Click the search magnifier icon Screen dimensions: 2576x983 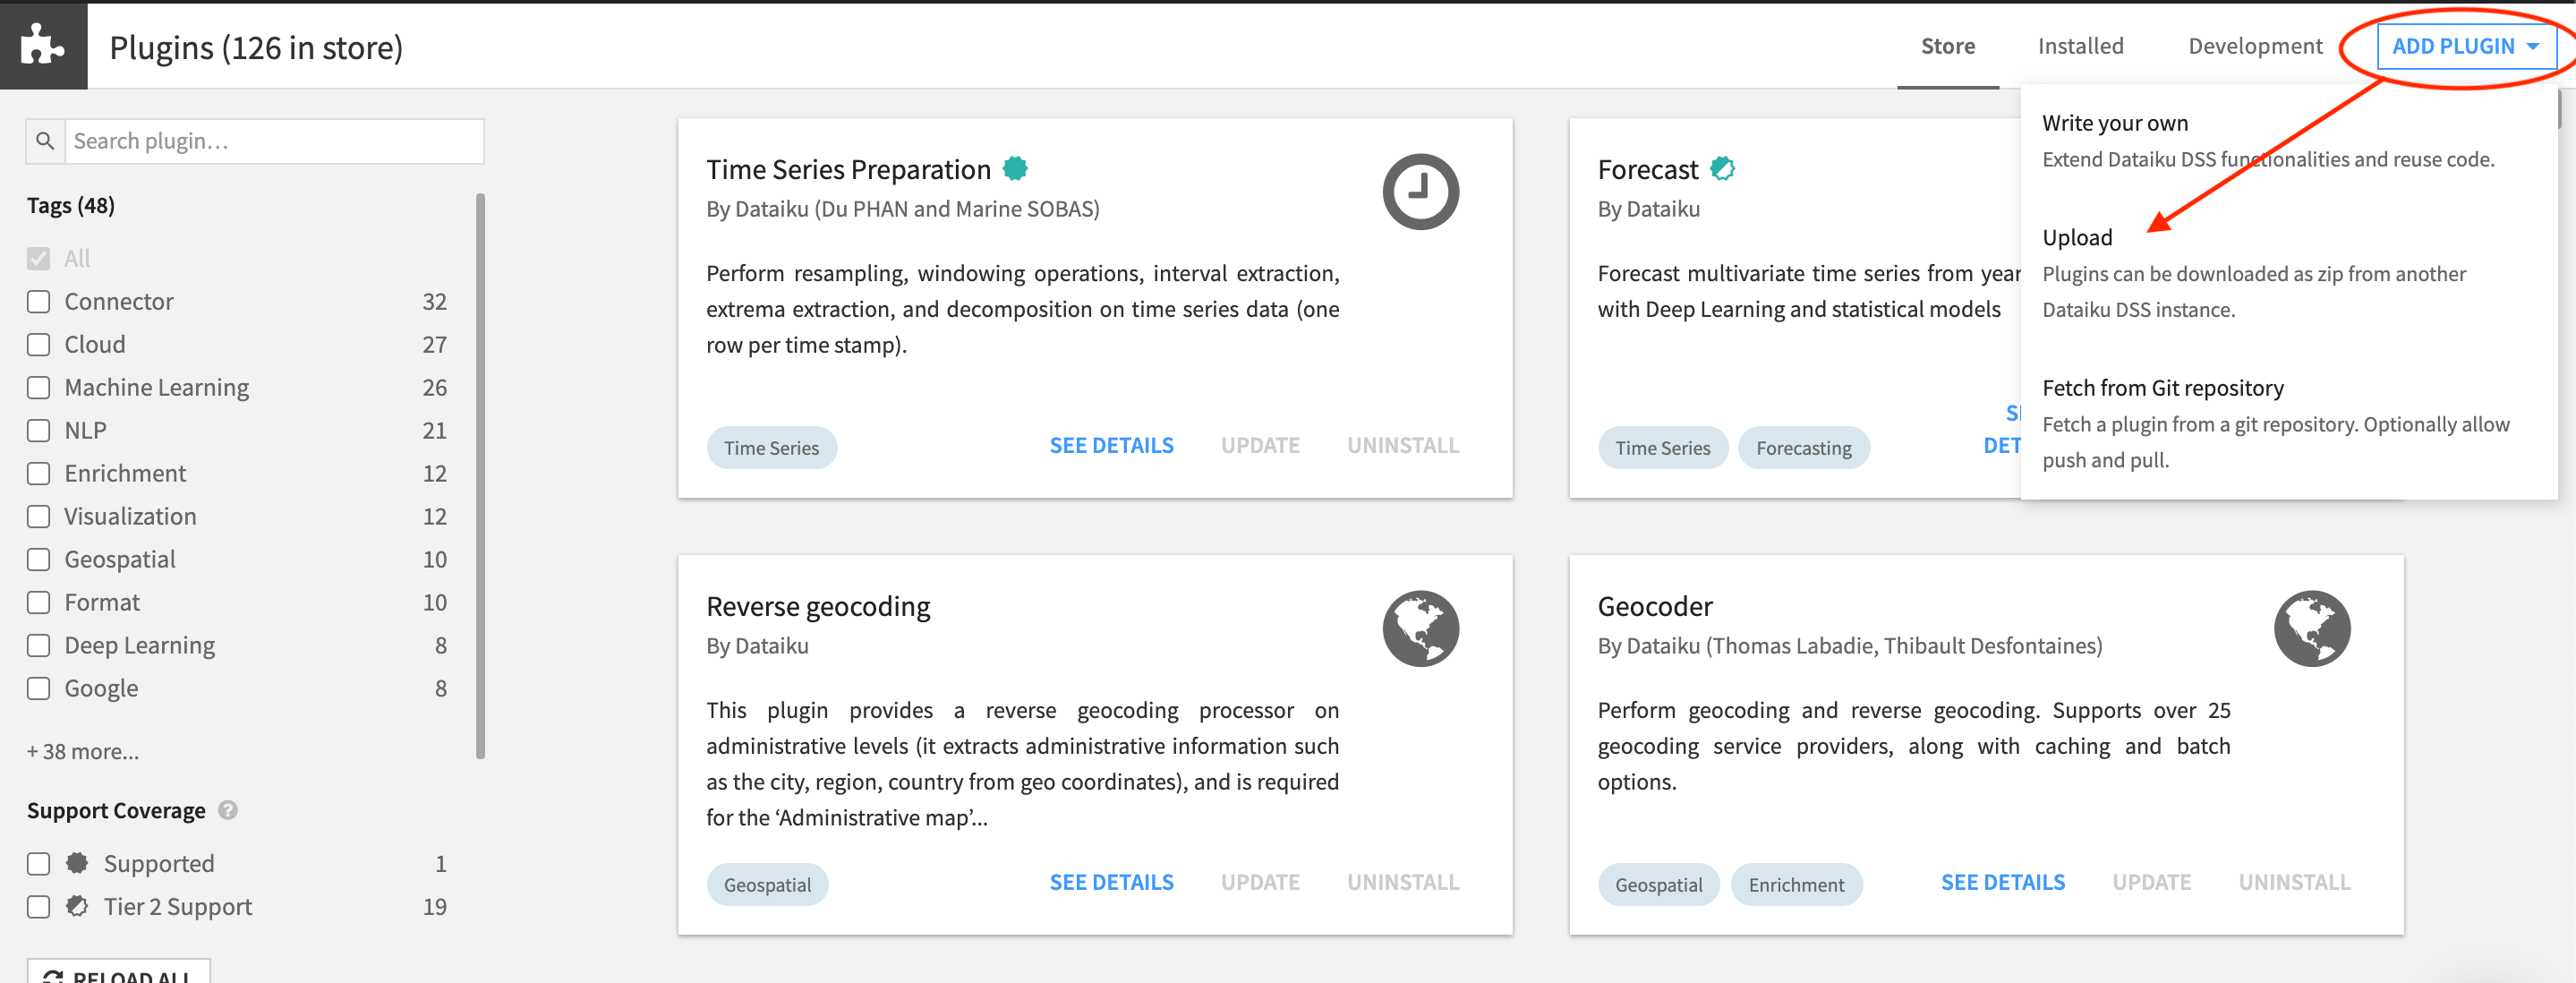click(x=45, y=141)
